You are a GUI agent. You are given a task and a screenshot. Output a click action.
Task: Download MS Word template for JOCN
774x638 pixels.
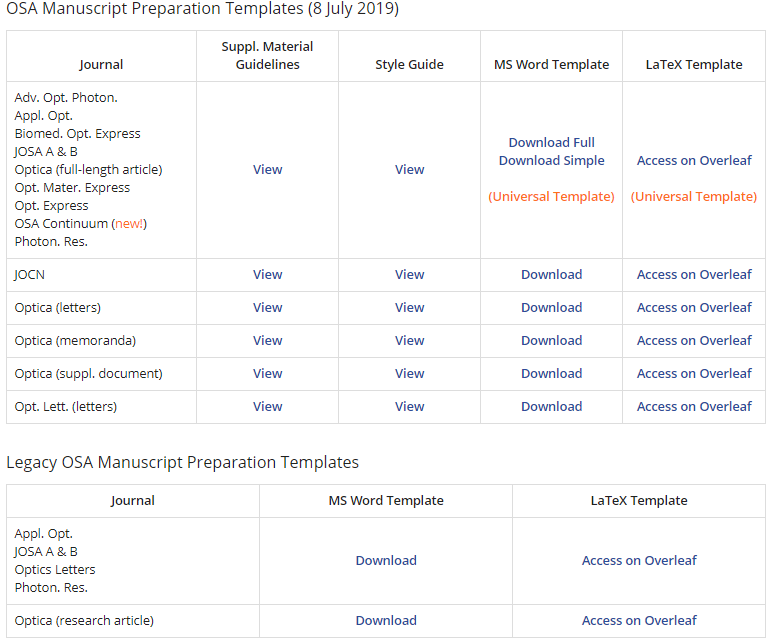coord(551,274)
